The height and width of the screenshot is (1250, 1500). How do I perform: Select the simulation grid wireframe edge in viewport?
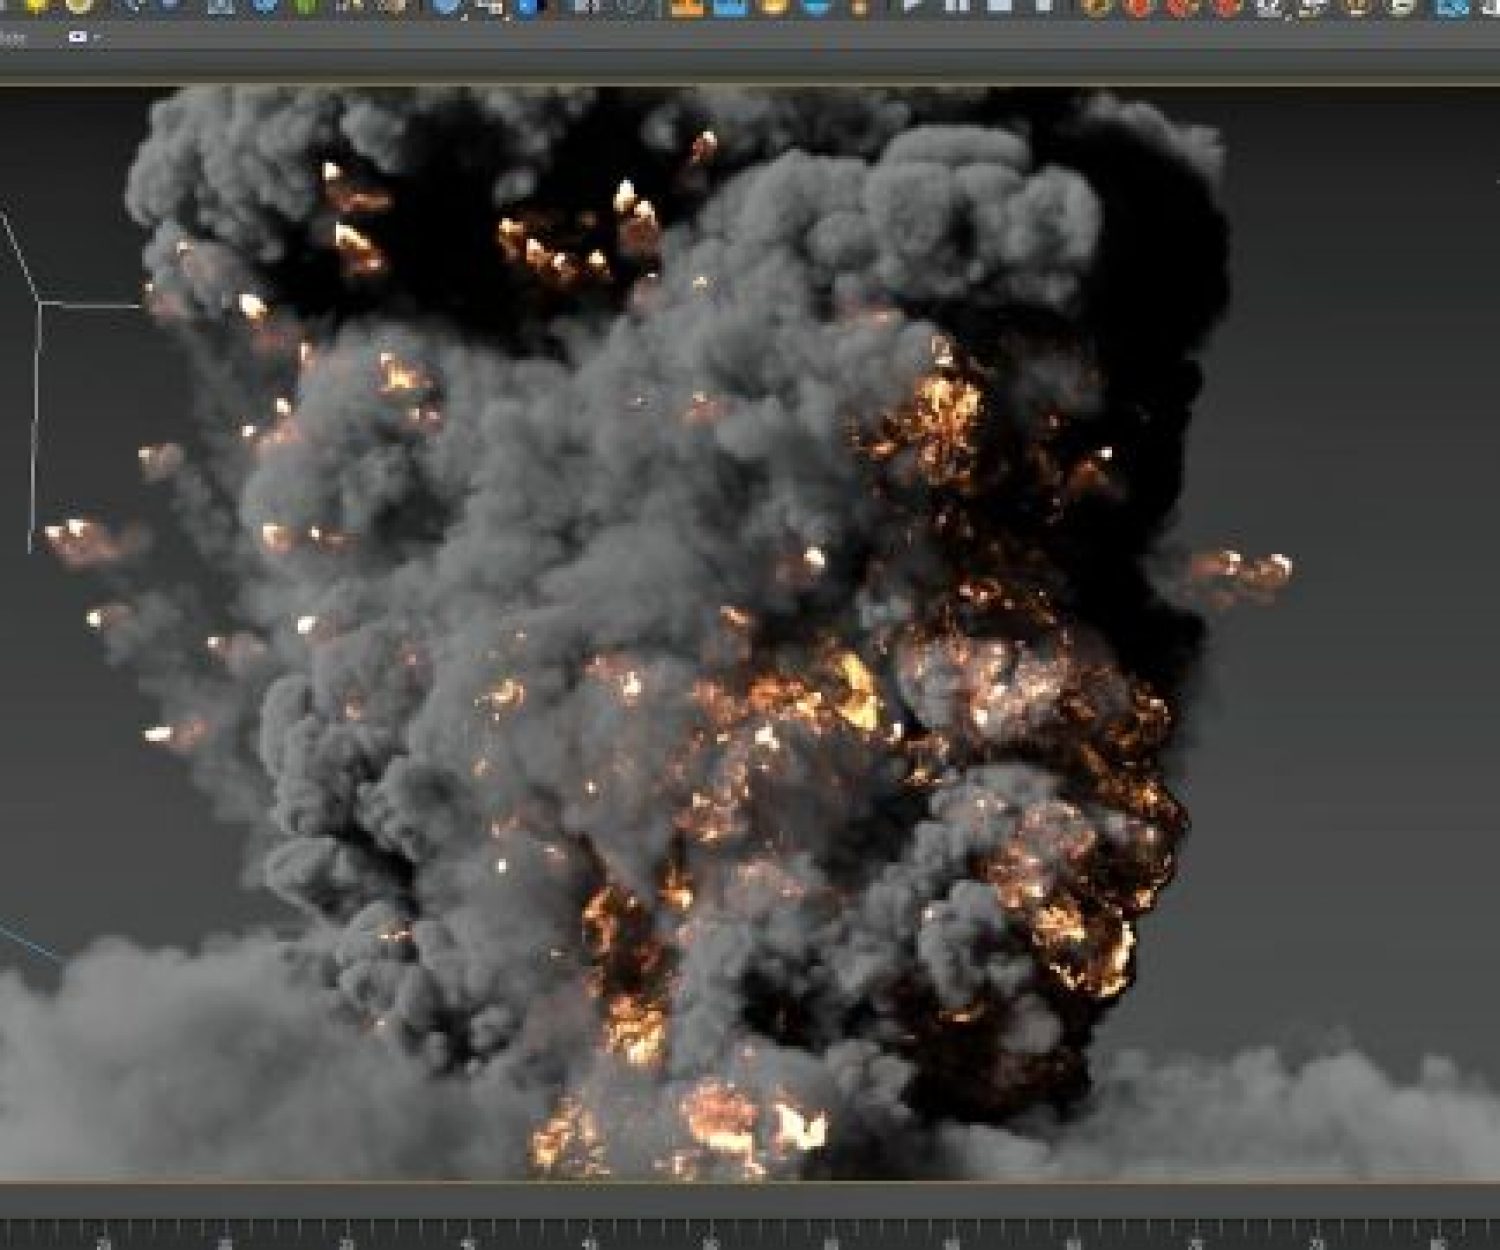pyautogui.click(x=36, y=420)
